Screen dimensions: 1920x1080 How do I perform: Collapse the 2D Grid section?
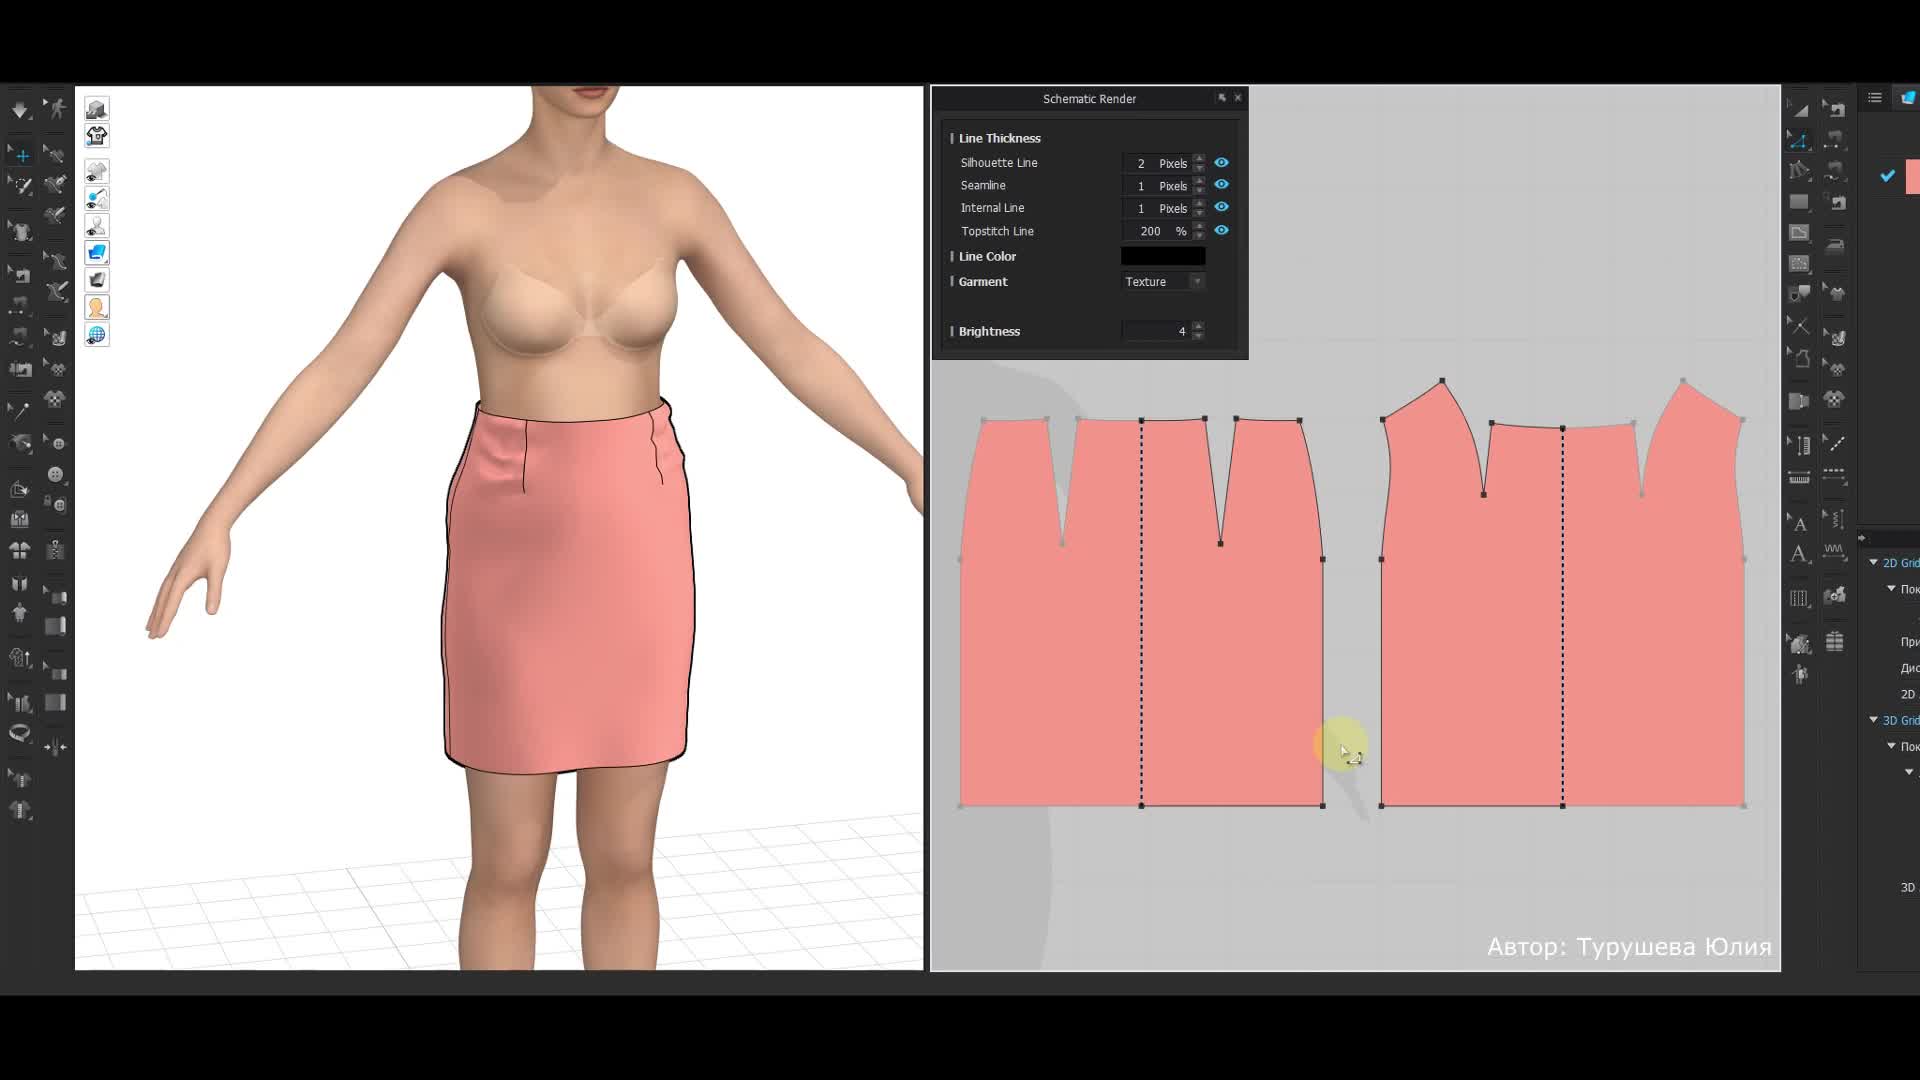[1874, 563]
